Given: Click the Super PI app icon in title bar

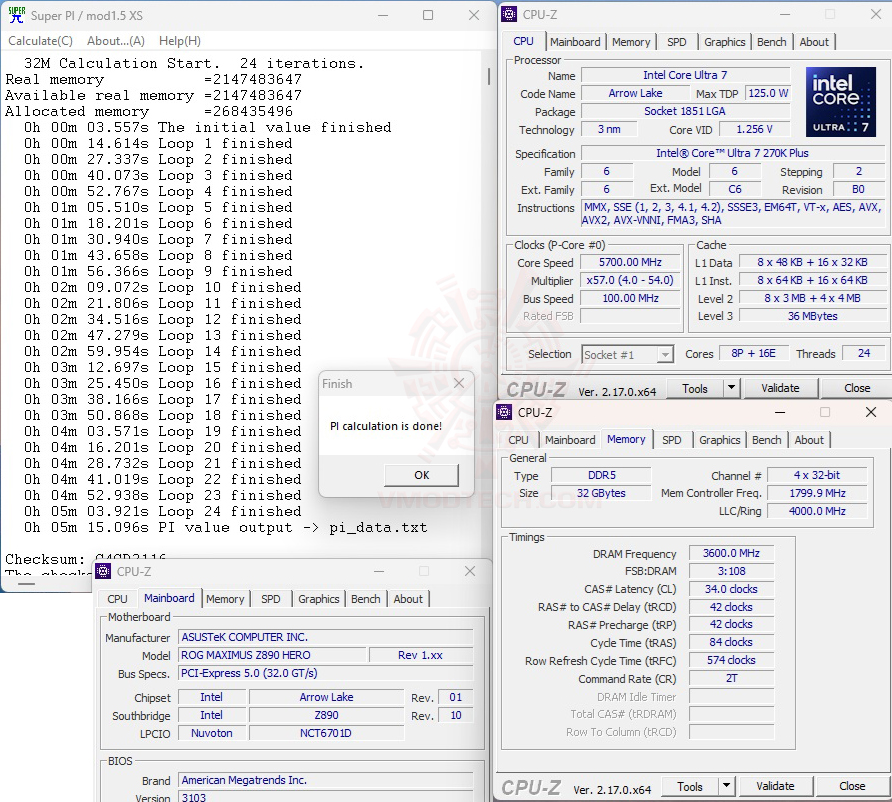Looking at the screenshot, I should (16, 15).
